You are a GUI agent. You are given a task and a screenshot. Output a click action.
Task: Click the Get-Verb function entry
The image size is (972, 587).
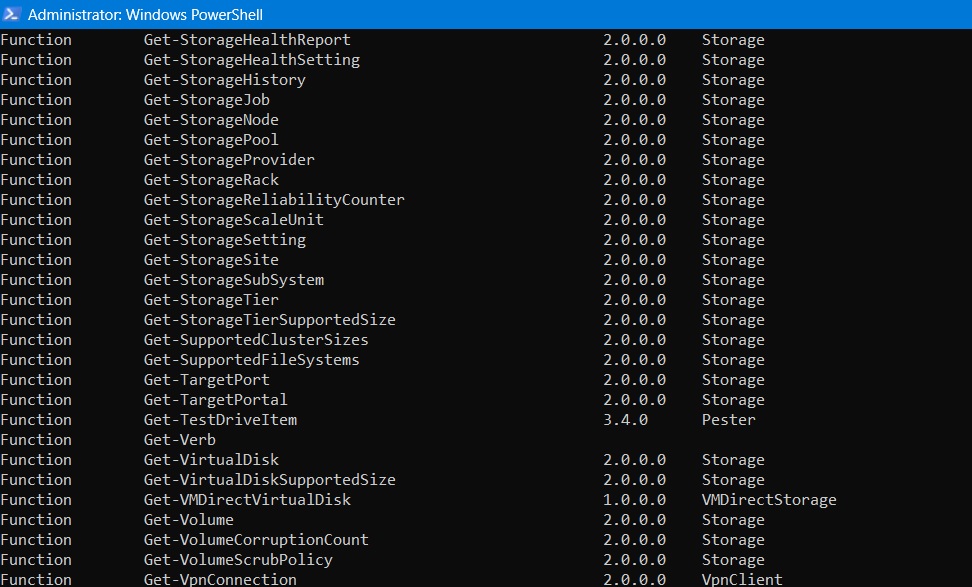coord(178,439)
